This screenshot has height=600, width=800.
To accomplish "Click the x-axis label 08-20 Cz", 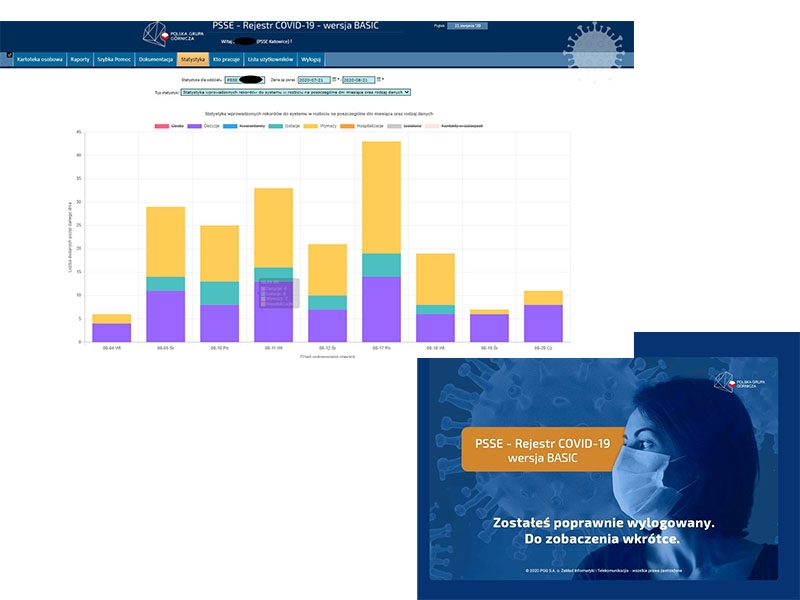I will pos(543,348).
